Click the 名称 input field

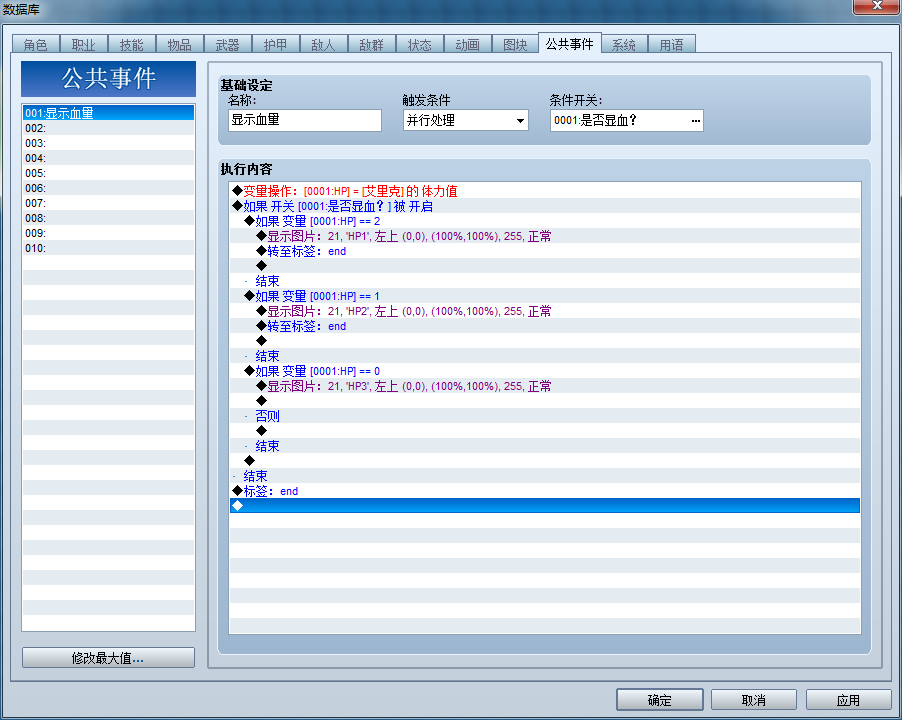305,120
